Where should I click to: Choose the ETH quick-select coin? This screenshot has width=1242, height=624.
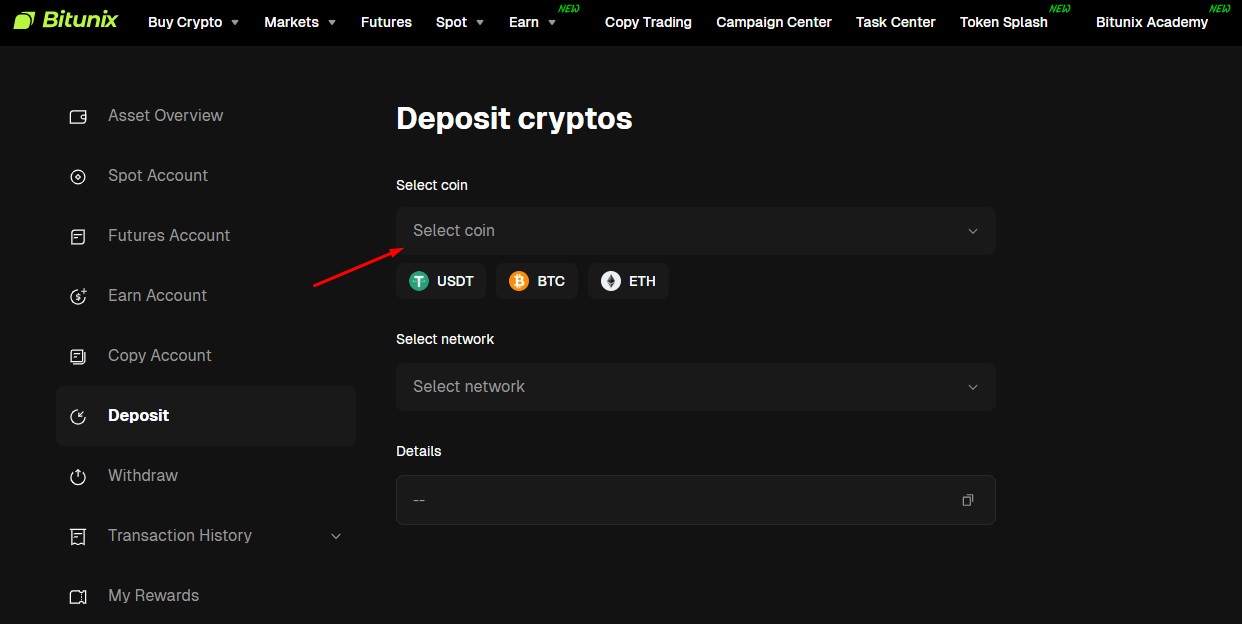(628, 281)
